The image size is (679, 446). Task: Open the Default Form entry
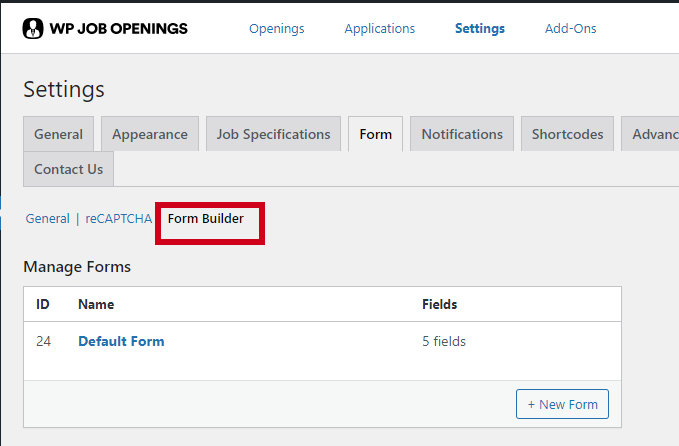121,341
